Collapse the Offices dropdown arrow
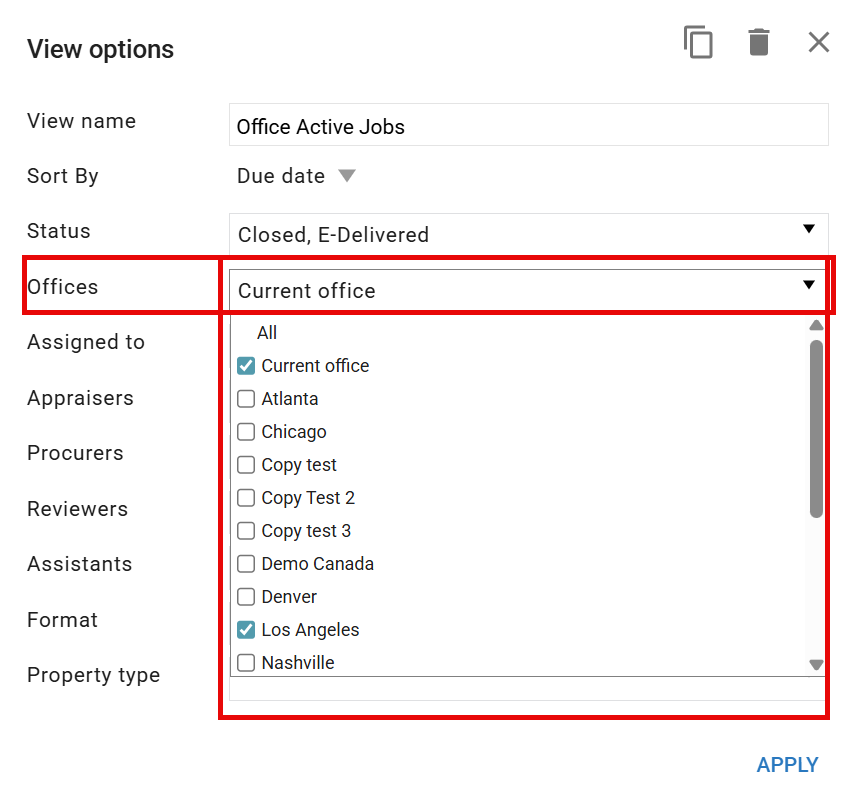Image resolution: width=861 pixels, height=797 pixels. click(x=808, y=285)
